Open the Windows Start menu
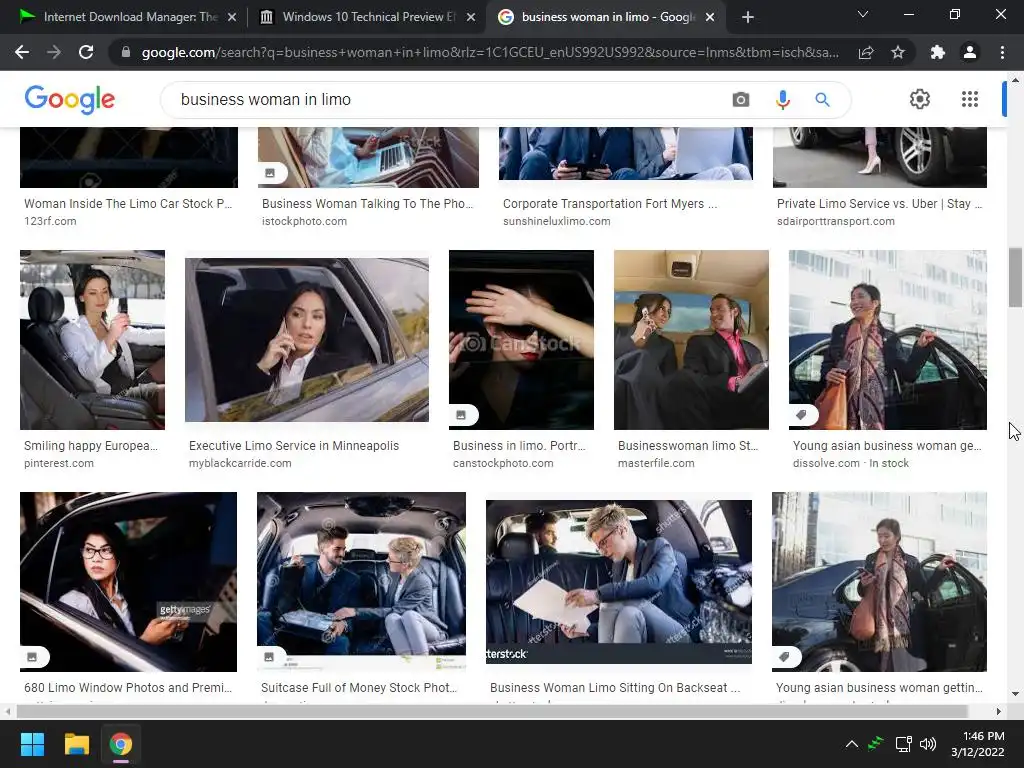Screen dimensions: 1024x768 [x=32, y=744]
